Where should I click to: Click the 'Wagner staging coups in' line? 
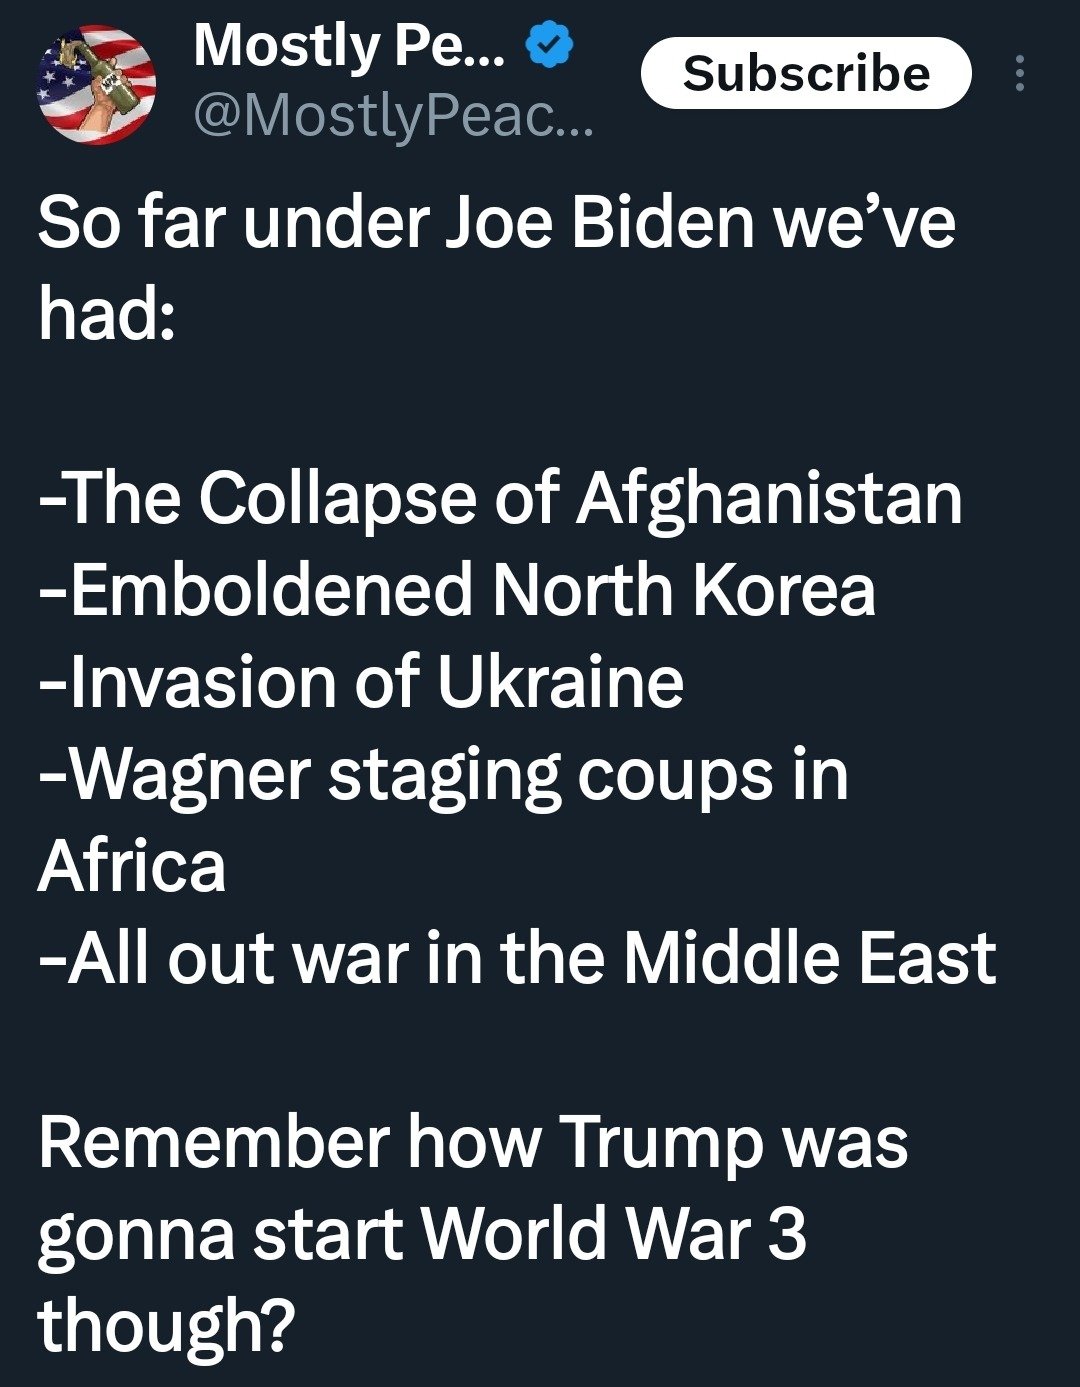coord(443,776)
